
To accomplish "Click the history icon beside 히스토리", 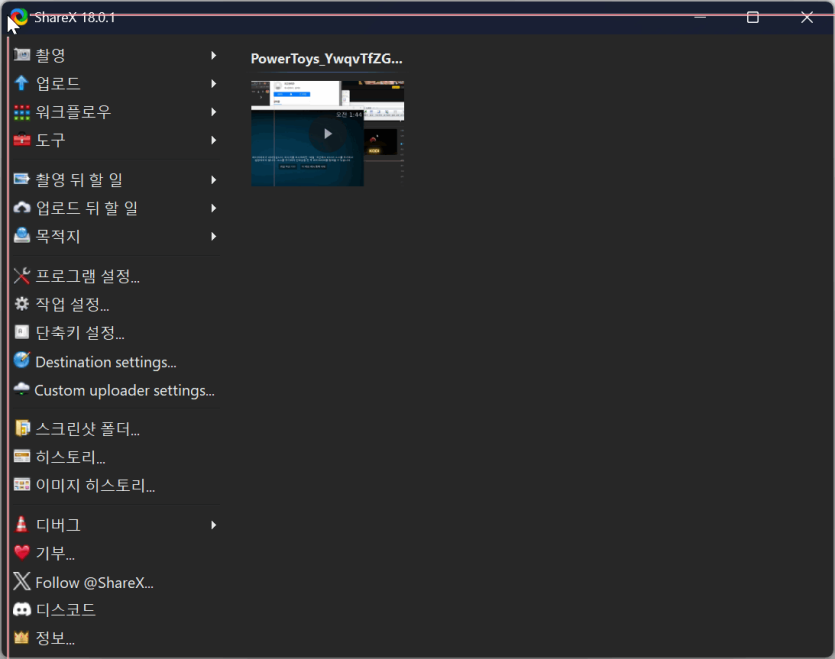I will click(x=22, y=457).
